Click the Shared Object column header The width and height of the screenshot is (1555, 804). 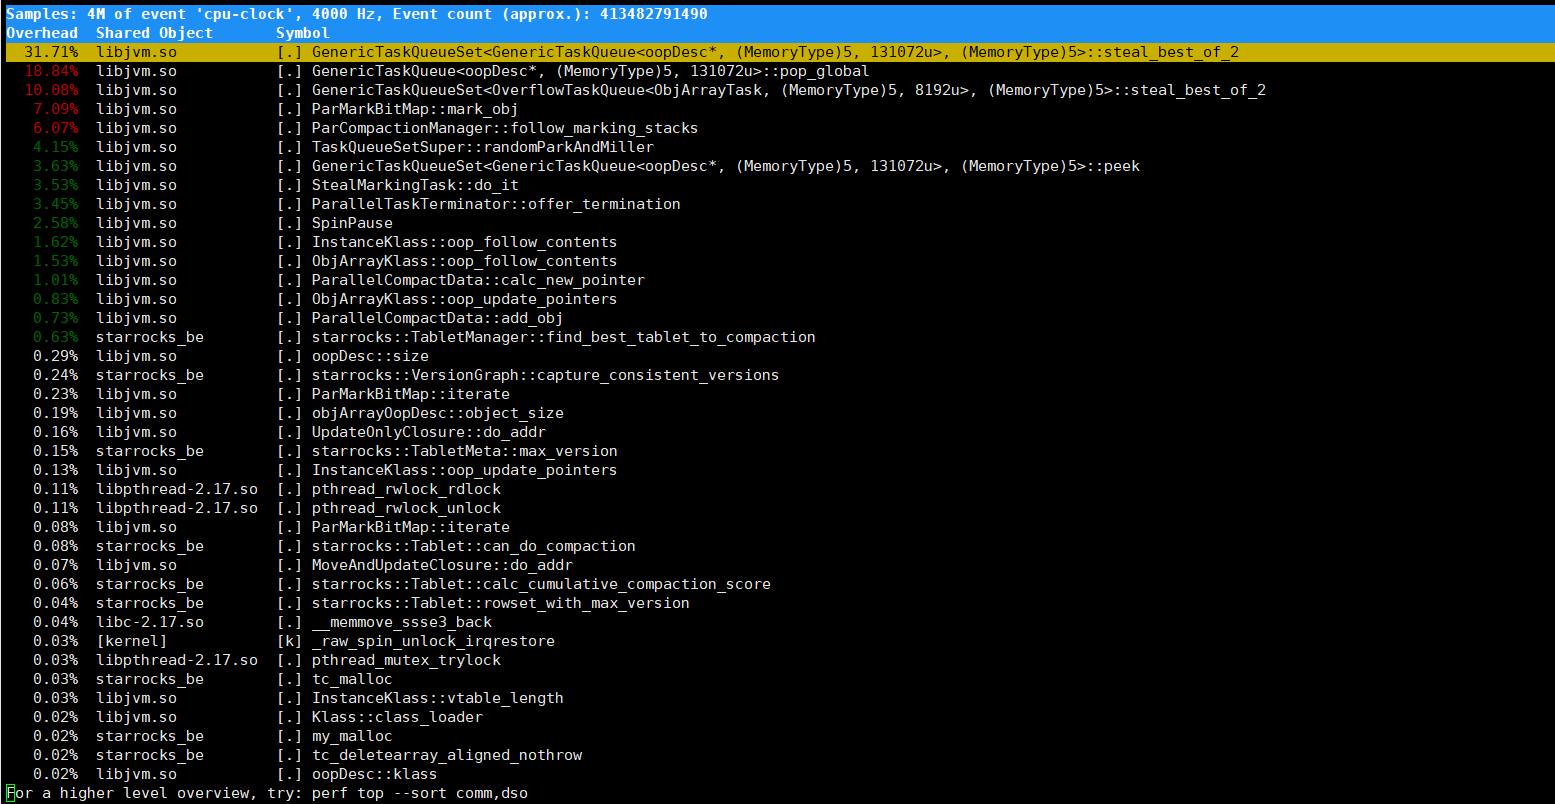coord(154,33)
